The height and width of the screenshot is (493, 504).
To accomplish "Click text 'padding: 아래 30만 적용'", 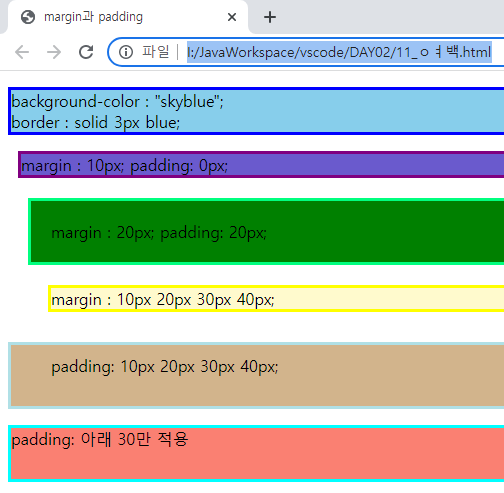I will click(x=100, y=439).
